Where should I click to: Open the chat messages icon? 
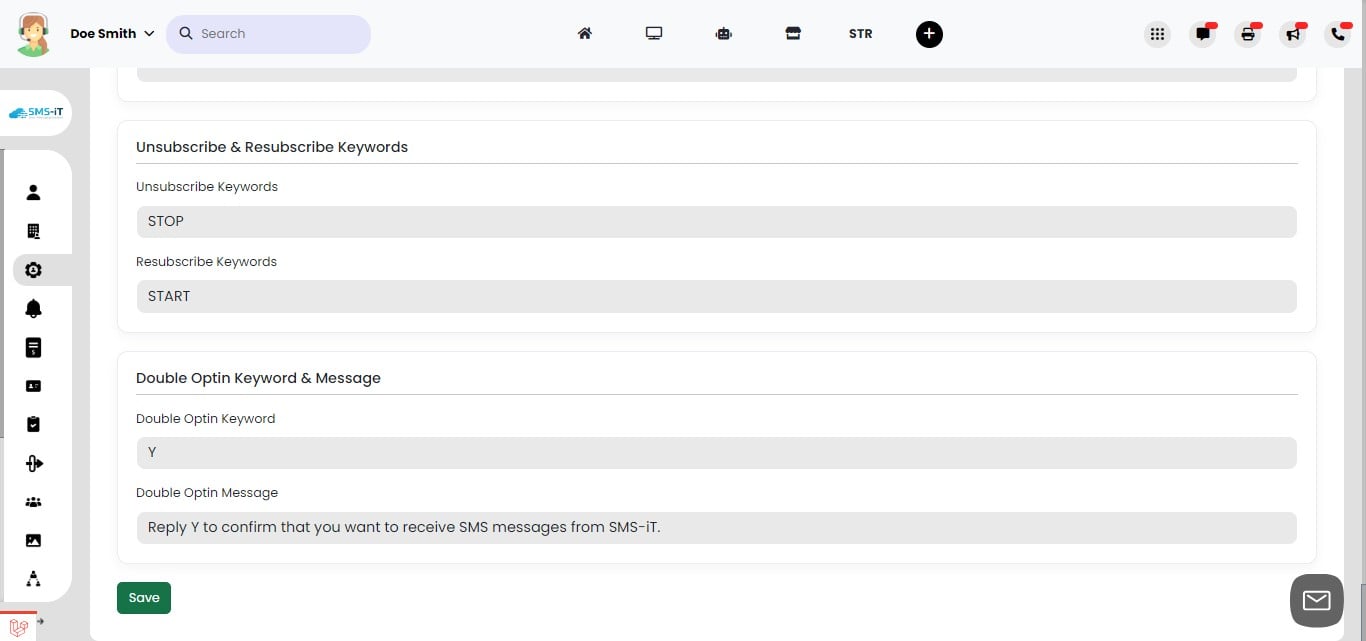(1202, 34)
